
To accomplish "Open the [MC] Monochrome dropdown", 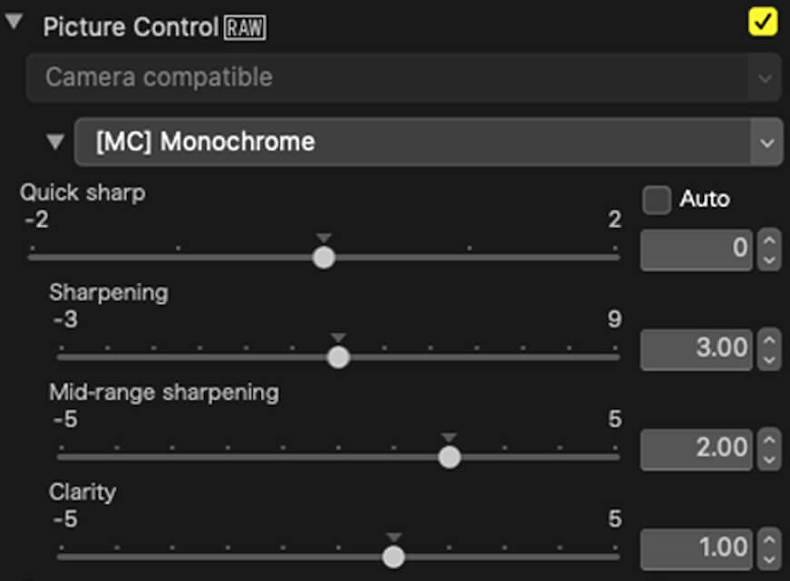I will 428,142.
